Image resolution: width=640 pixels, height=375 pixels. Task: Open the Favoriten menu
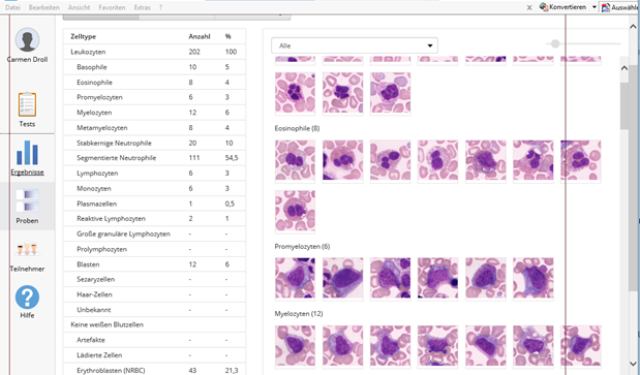[x=112, y=7]
